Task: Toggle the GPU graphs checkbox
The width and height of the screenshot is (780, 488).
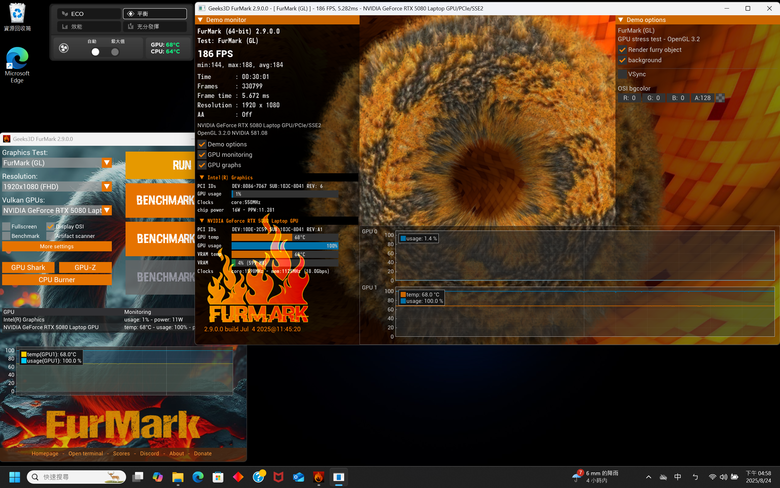Action: 202,165
